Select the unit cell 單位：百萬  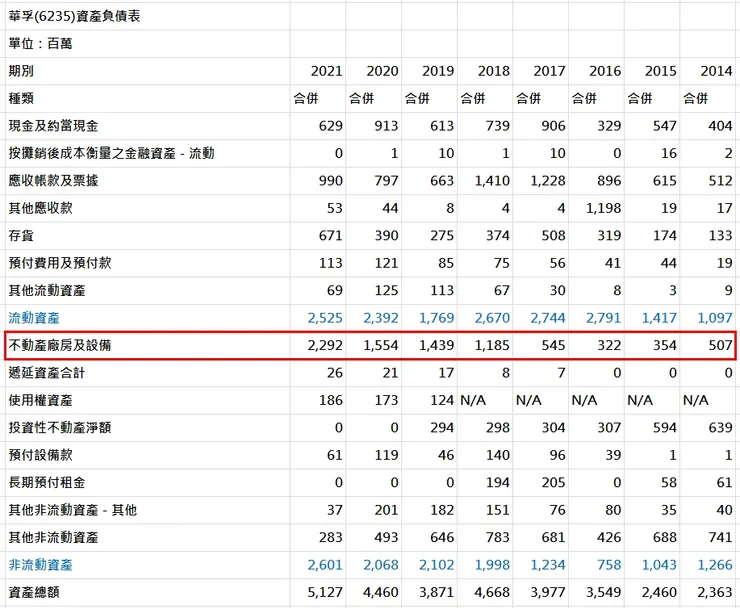coord(40,44)
